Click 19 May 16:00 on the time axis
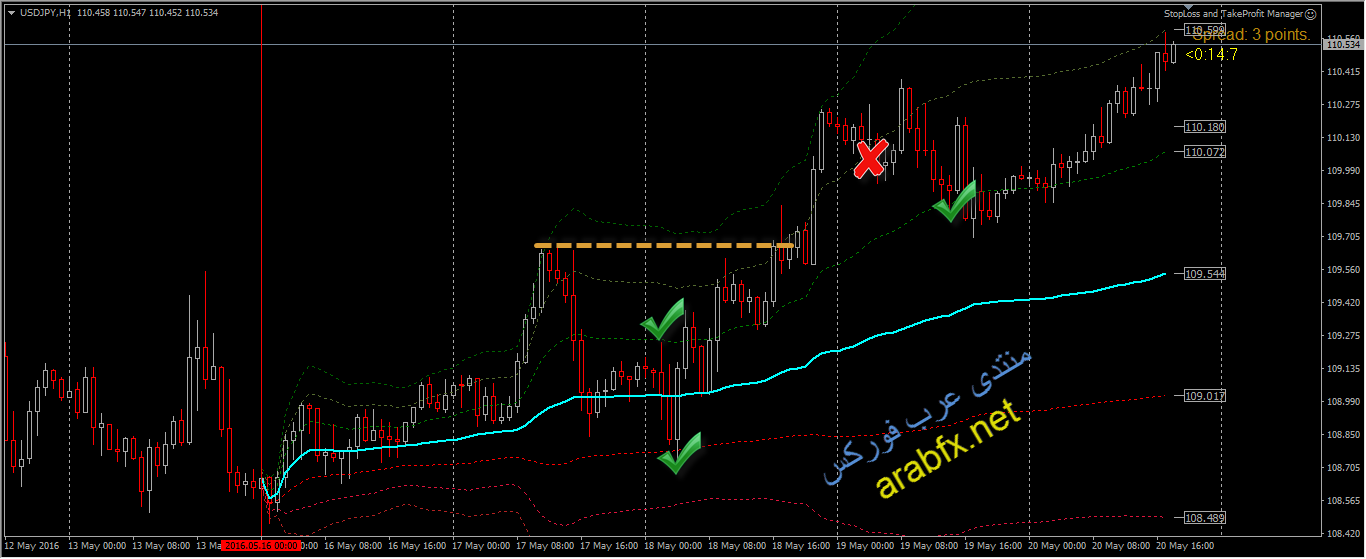This screenshot has height=559, width=1366. [993, 547]
